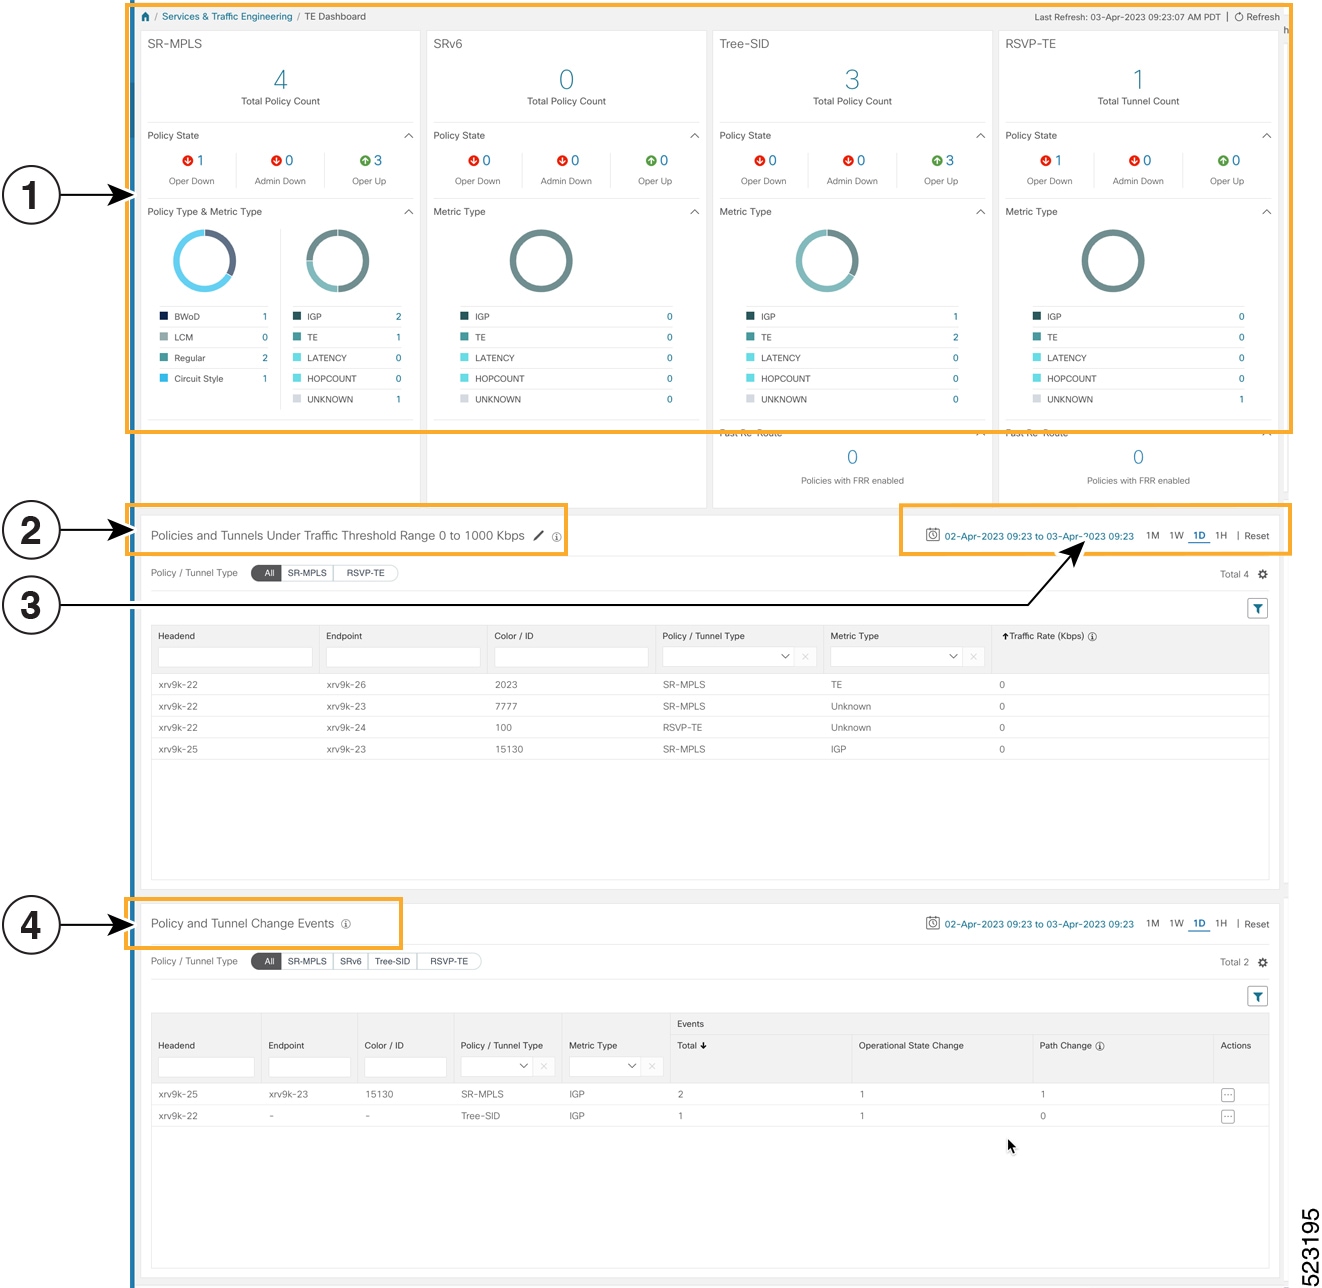Open the Policy/Tunnel Type column dropdown

point(786,656)
